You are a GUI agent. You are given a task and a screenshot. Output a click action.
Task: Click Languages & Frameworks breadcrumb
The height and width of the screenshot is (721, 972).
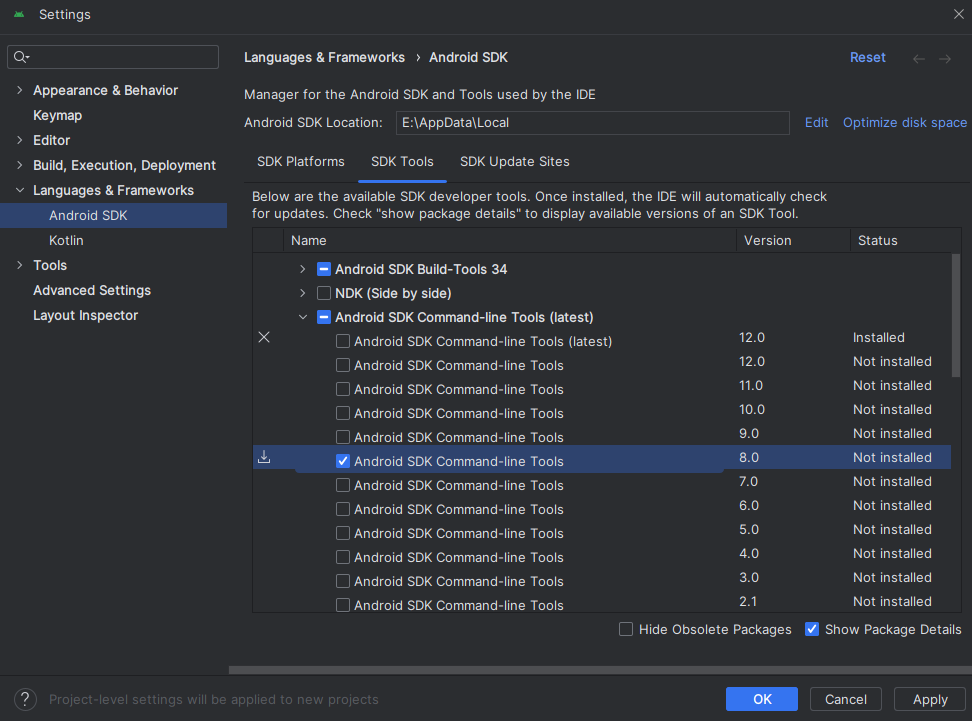[x=324, y=58]
